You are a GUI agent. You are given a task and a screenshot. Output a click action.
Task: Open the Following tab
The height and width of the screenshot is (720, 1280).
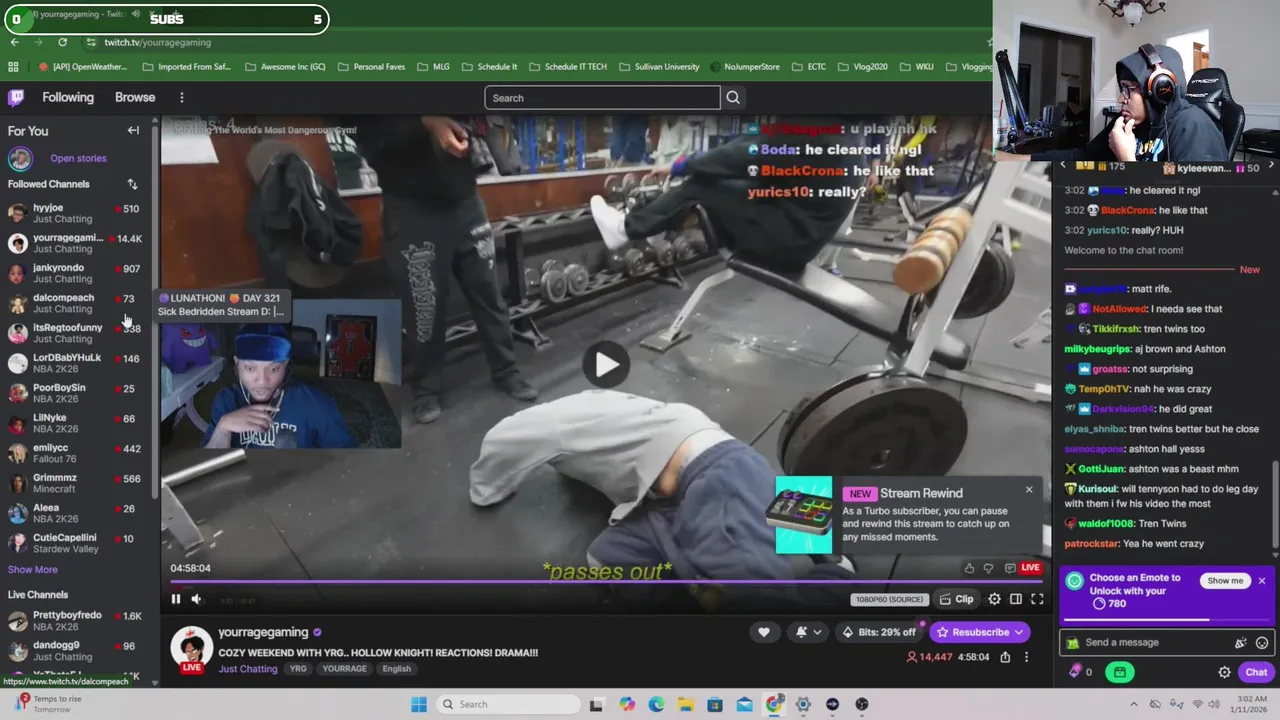(68, 97)
